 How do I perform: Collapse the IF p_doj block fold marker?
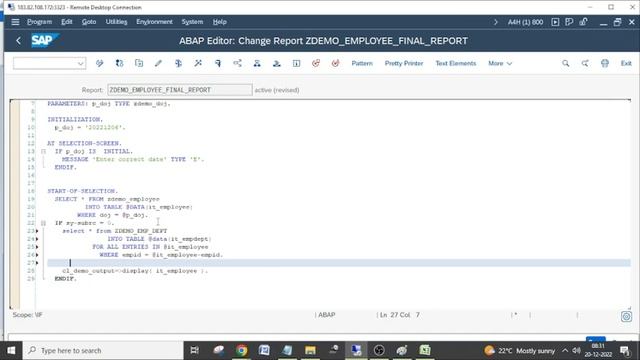click(43, 151)
